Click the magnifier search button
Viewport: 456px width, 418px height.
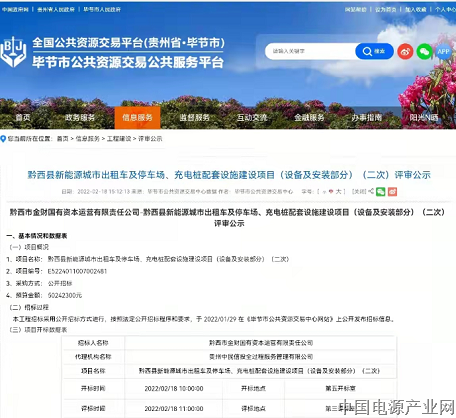pos(374,51)
